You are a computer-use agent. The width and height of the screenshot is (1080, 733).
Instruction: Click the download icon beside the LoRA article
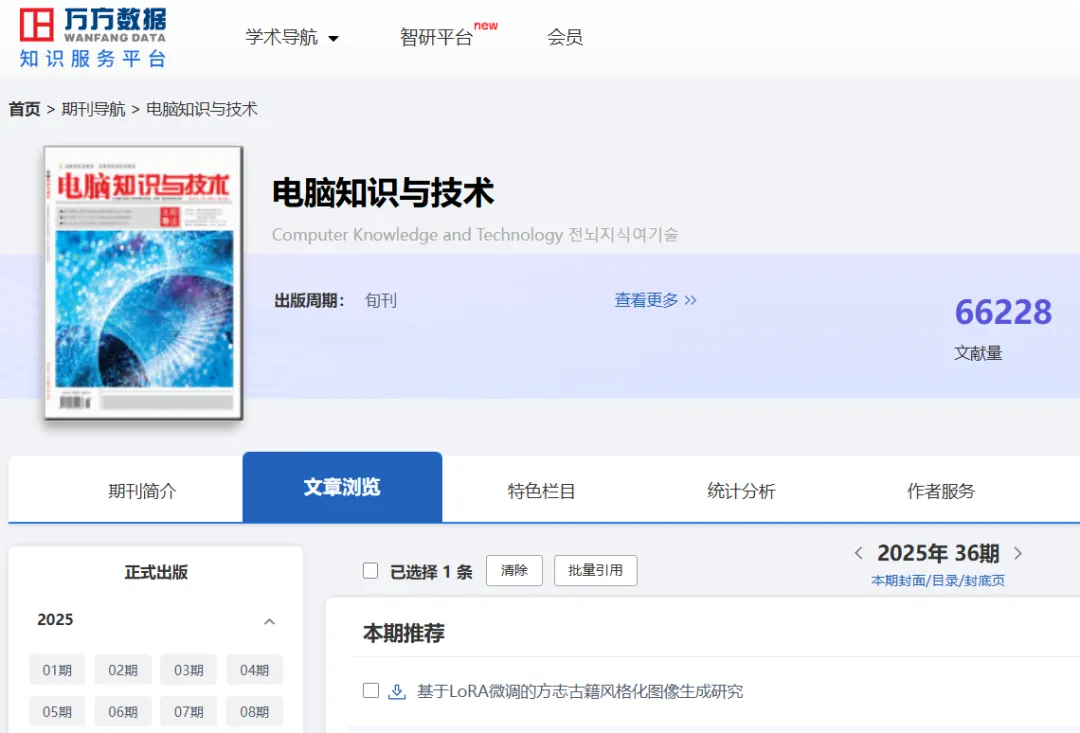tap(395, 690)
